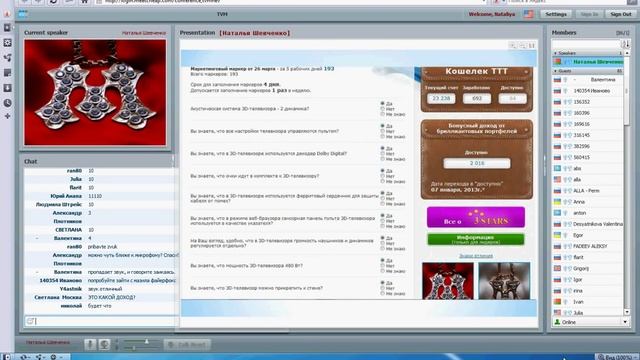Viewport: 640px width, 360px height.
Task: Toggle the webcam button in bottom bar
Action: [x=104, y=344]
